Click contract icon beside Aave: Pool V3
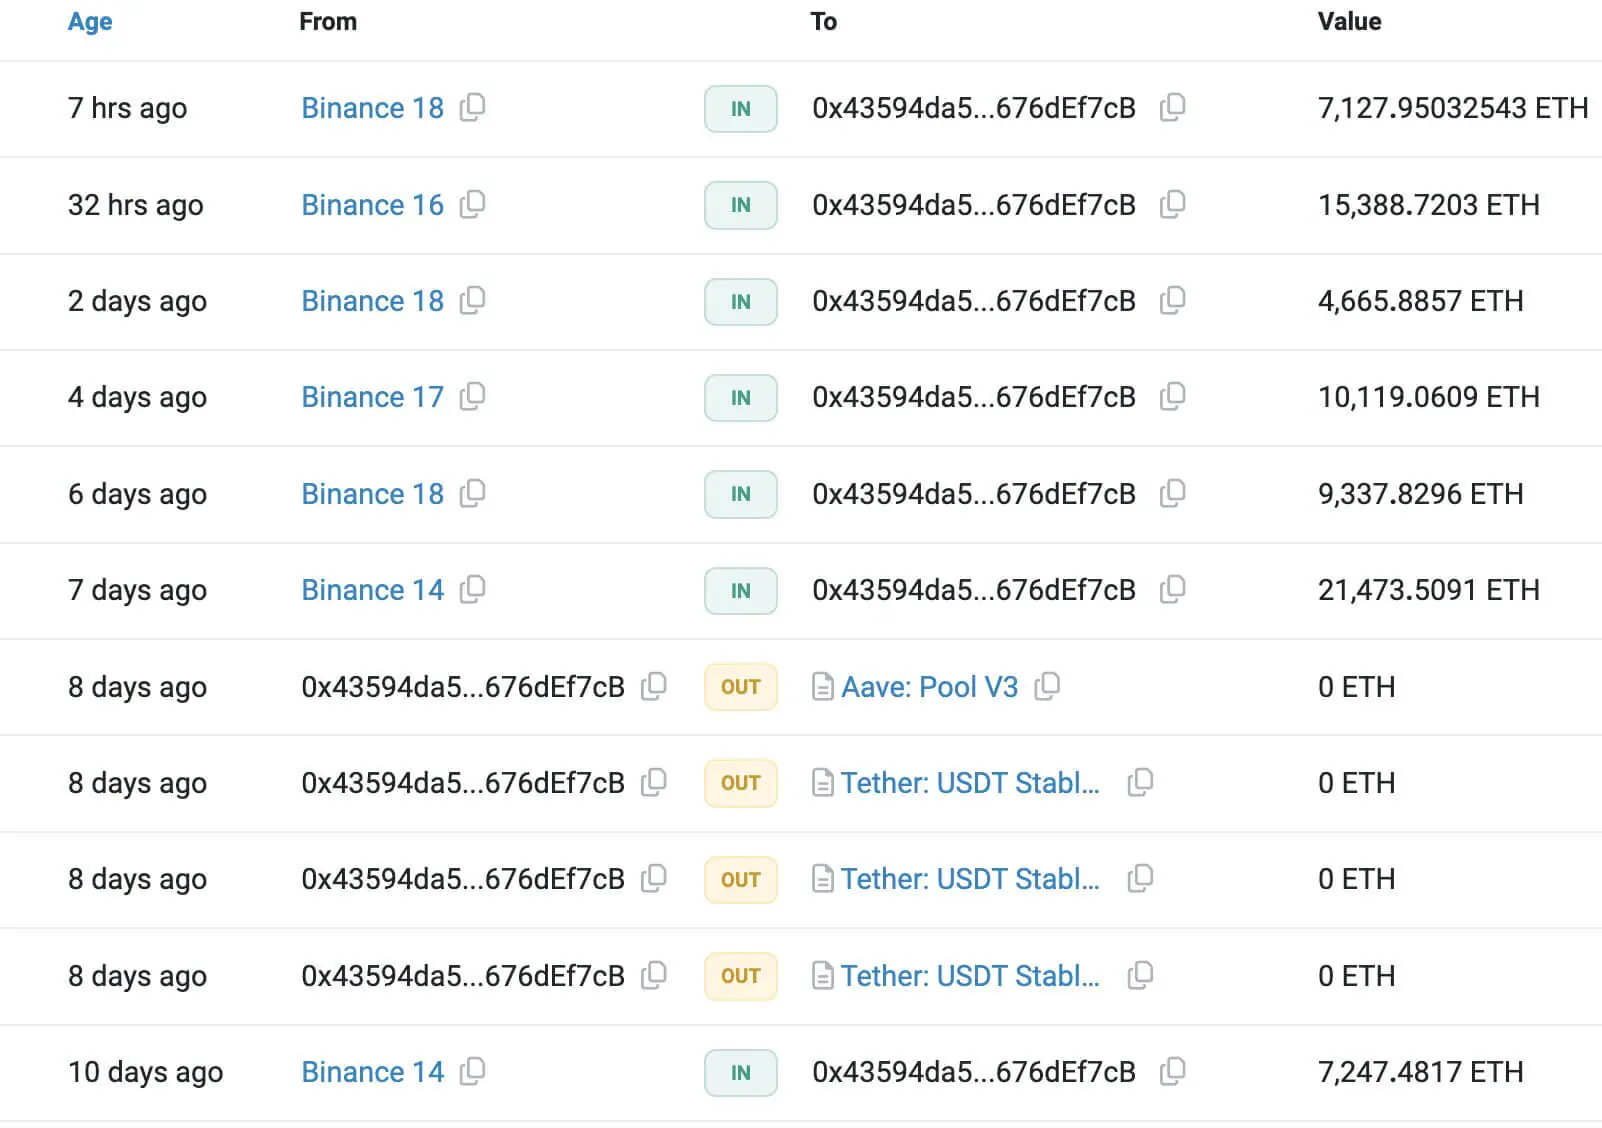 pyautogui.click(x=822, y=687)
